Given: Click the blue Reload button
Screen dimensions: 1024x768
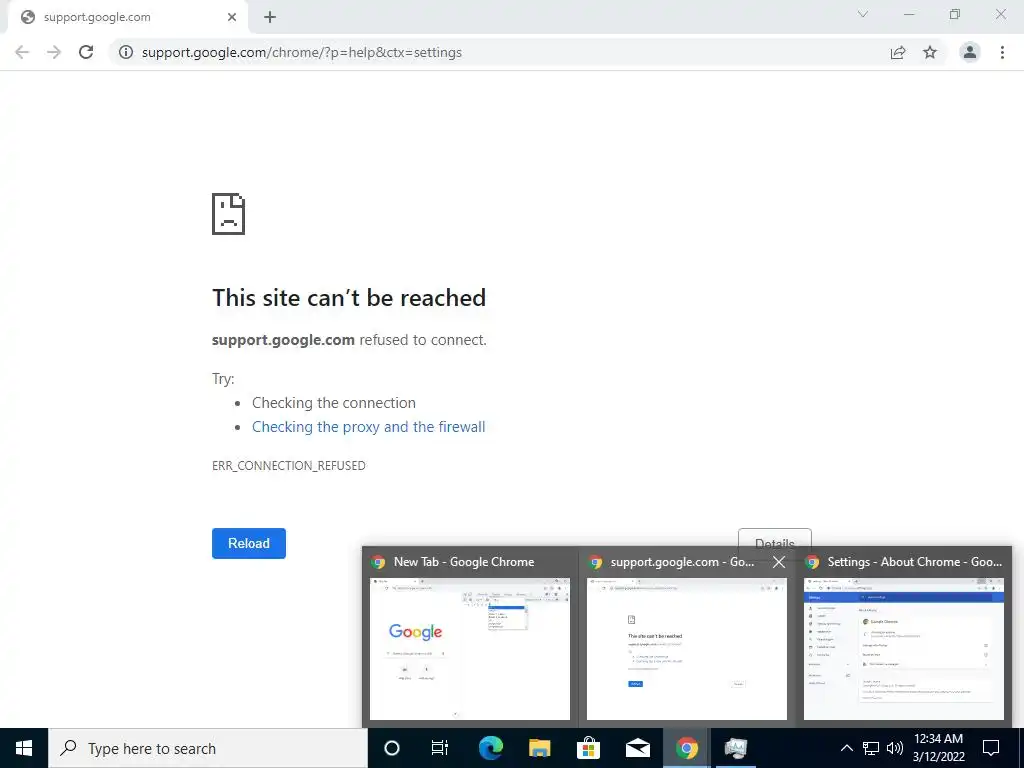Looking at the screenshot, I should tap(249, 543).
